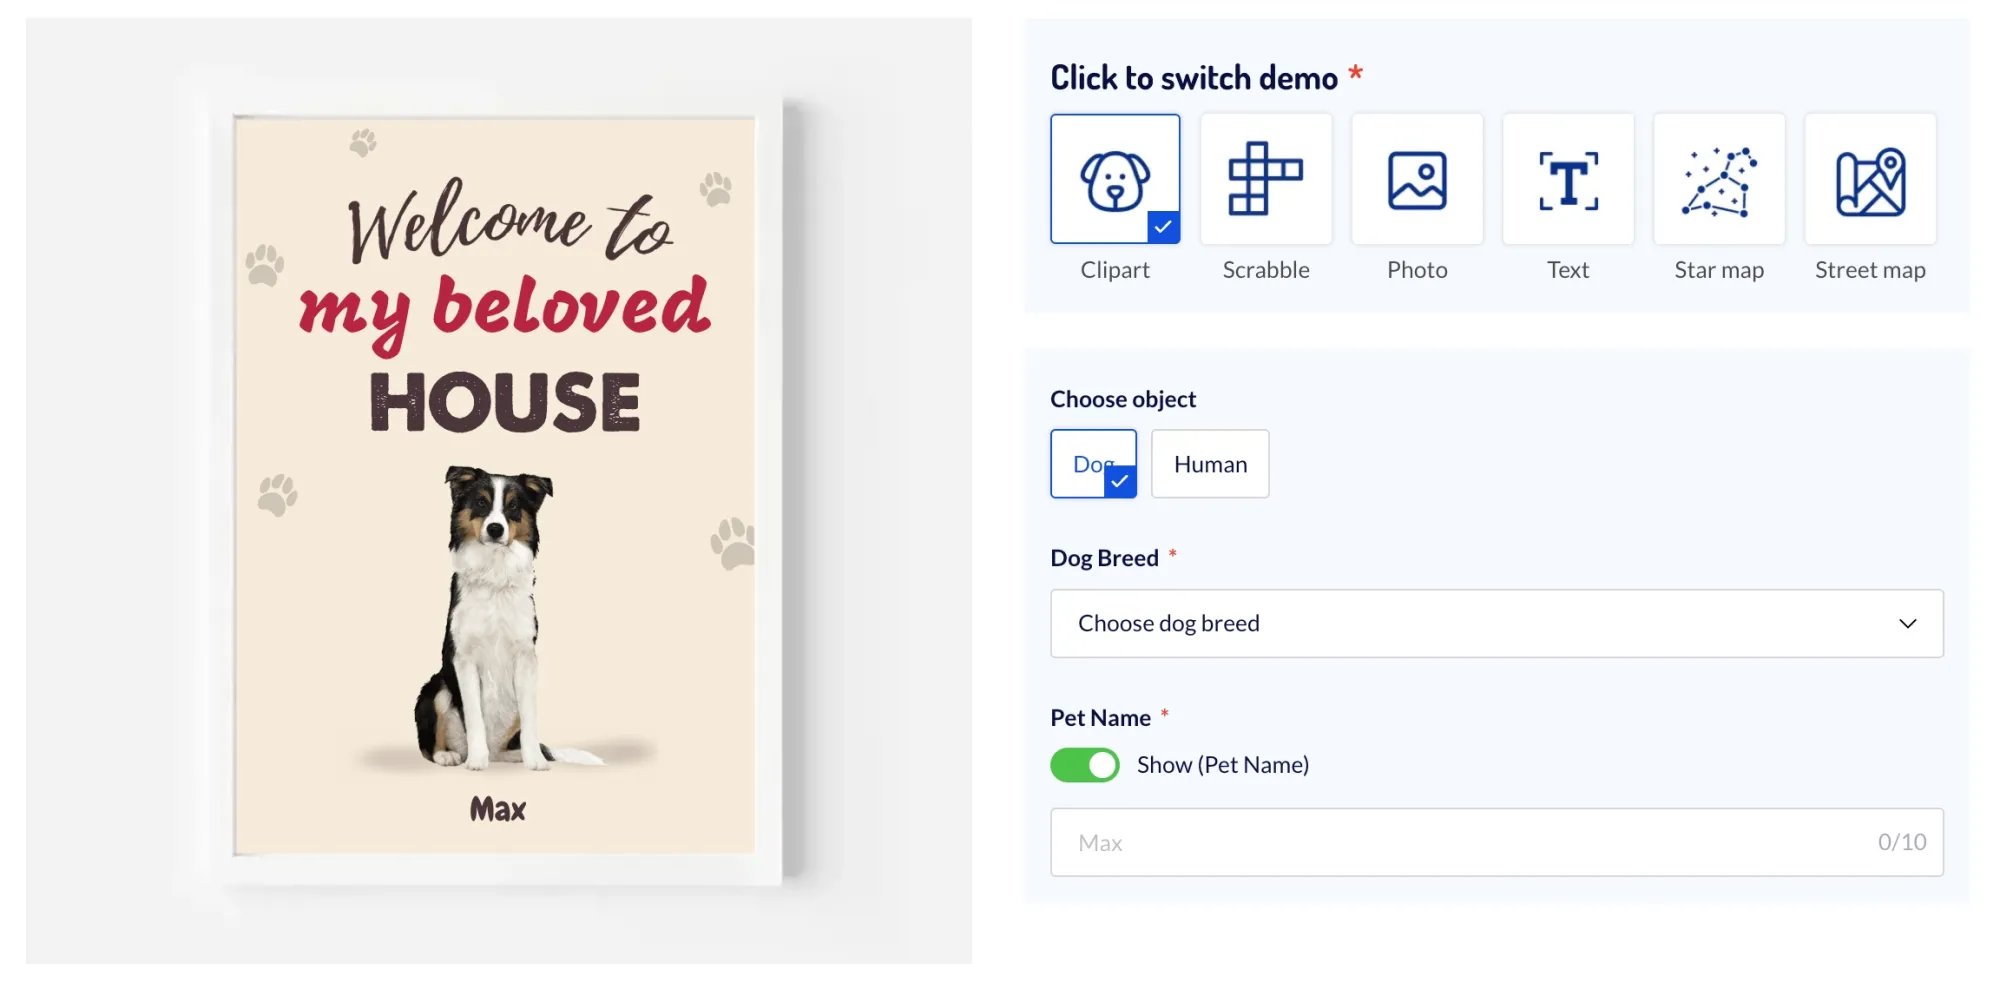Screen dimensions: 2000x983
Task: Click the 'Street map' text label
Action: point(1869,270)
